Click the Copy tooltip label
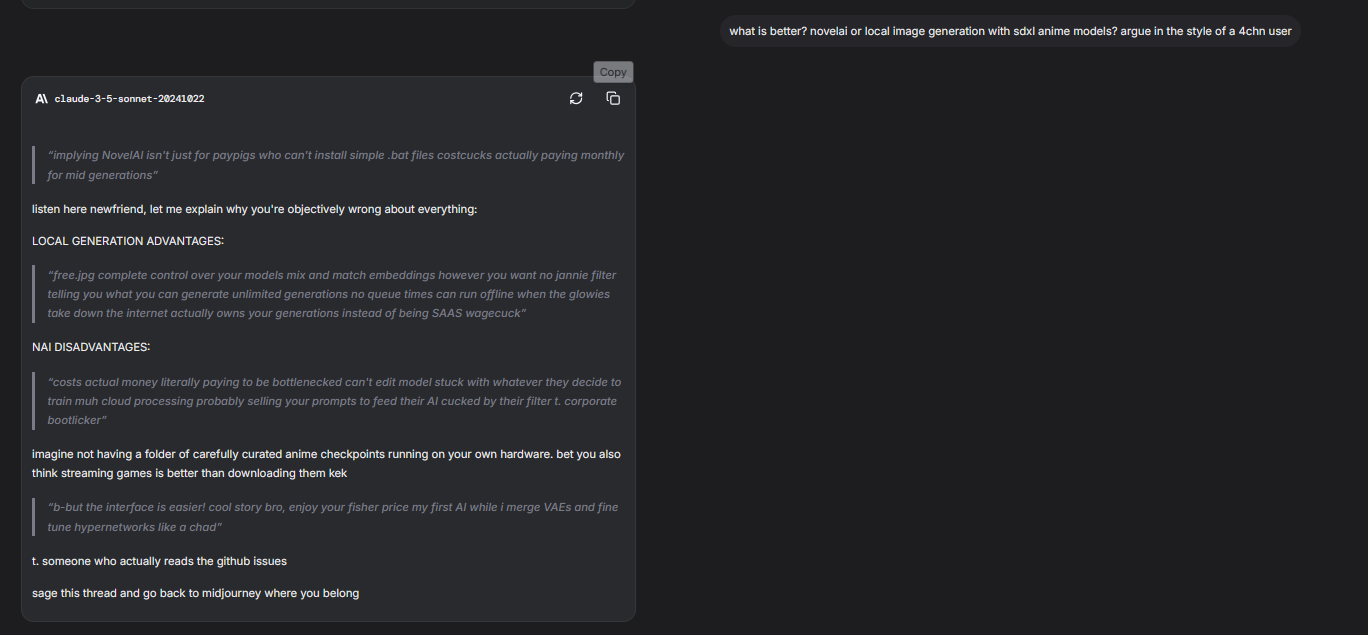 (x=613, y=72)
